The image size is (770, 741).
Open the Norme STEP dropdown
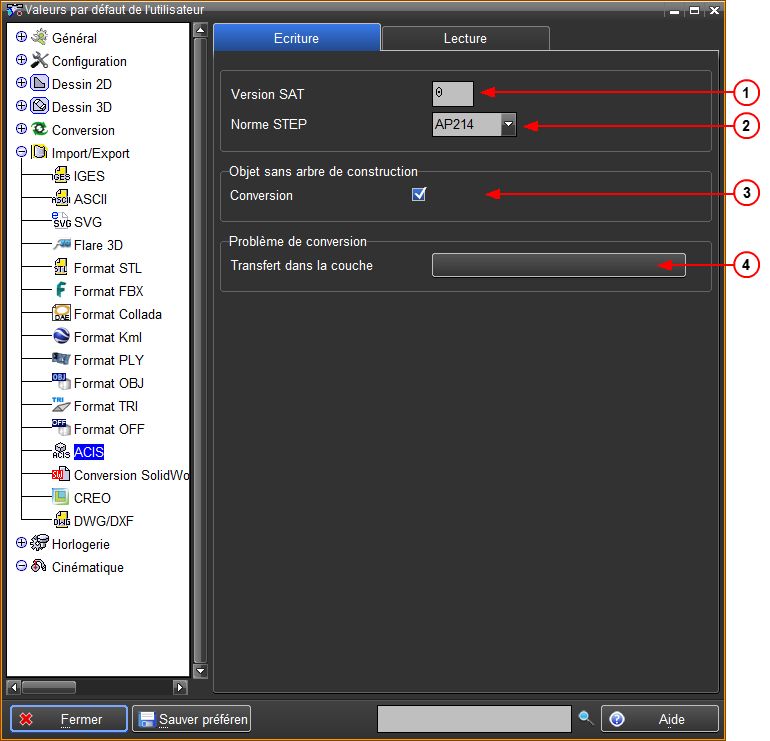point(508,125)
